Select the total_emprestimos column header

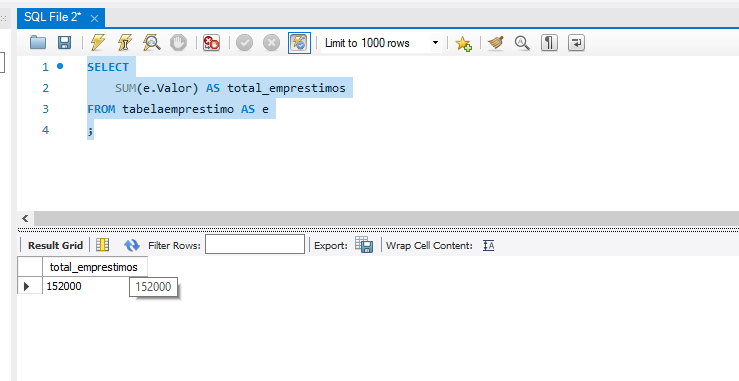tap(95, 267)
